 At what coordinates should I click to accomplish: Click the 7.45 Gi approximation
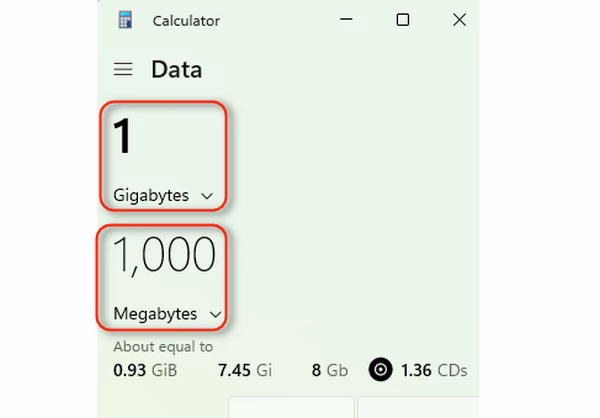[245, 370]
